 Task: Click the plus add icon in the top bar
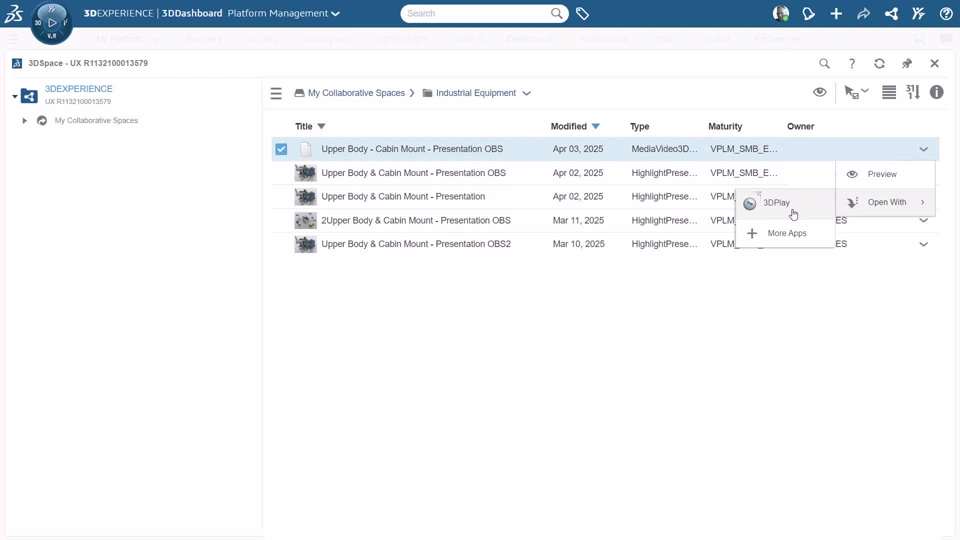[x=836, y=13]
